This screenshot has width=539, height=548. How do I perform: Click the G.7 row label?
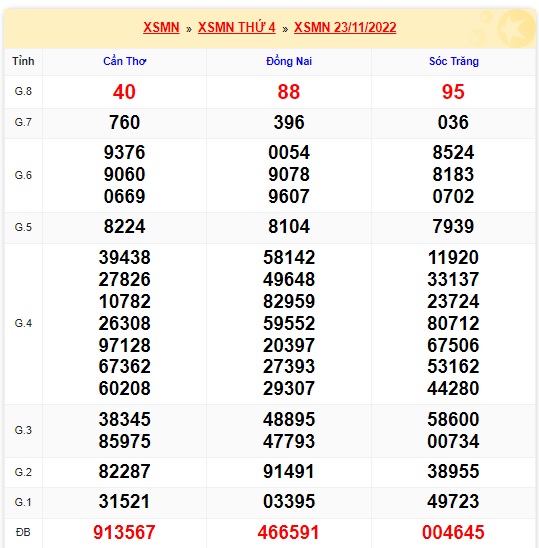[23, 122]
